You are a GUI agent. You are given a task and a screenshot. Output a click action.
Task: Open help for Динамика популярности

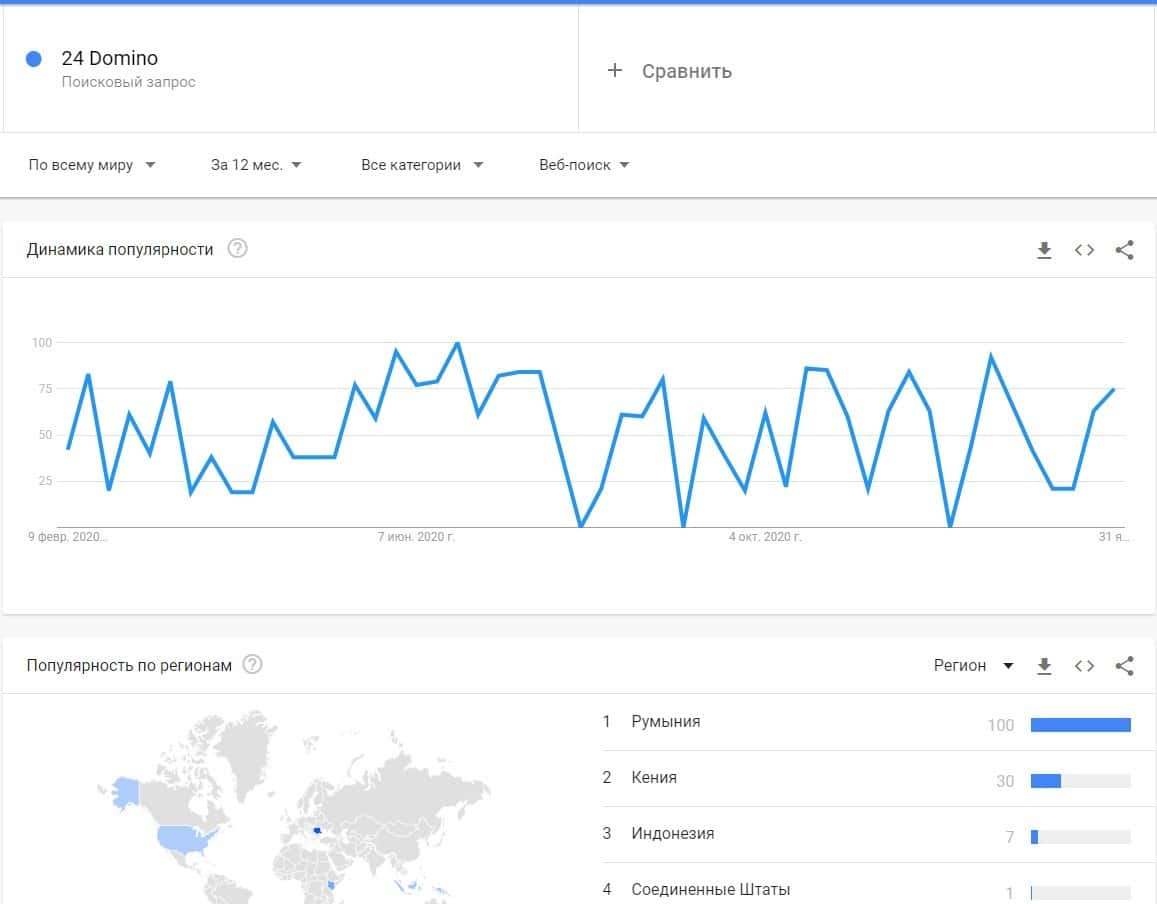tap(237, 249)
